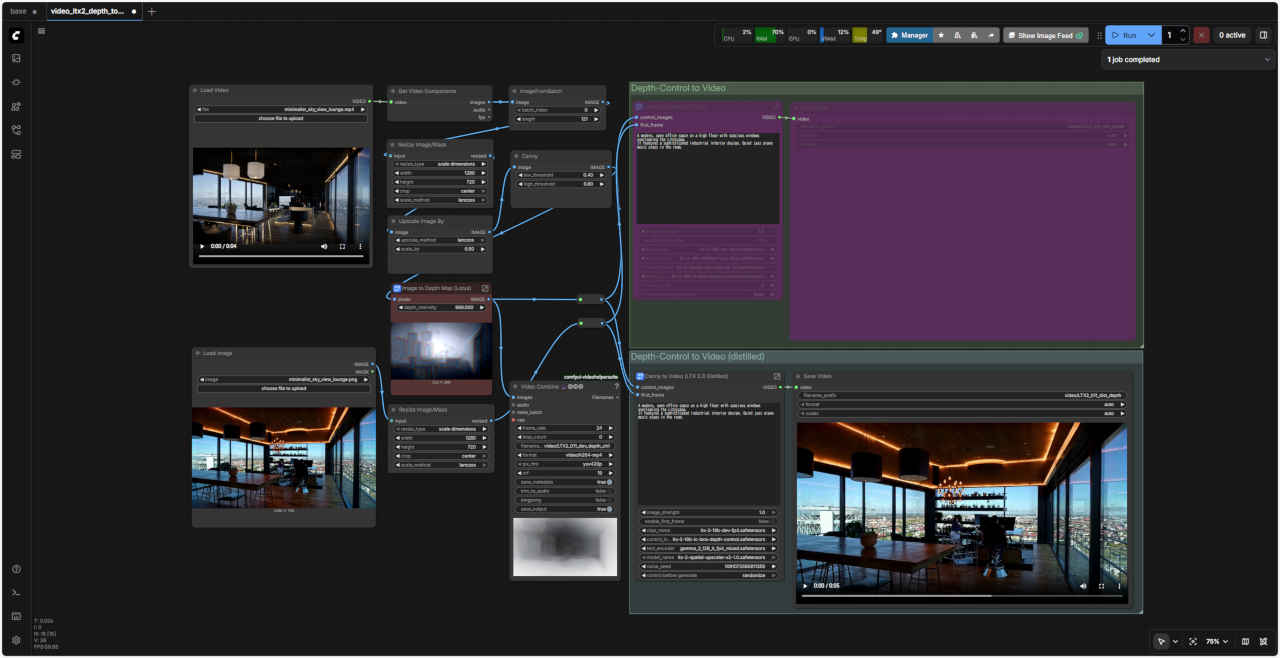The height and width of the screenshot is (658, 1280).
Task: Click the red cancel job icon
Action: pyautogui.click(x=1201, y=35)
